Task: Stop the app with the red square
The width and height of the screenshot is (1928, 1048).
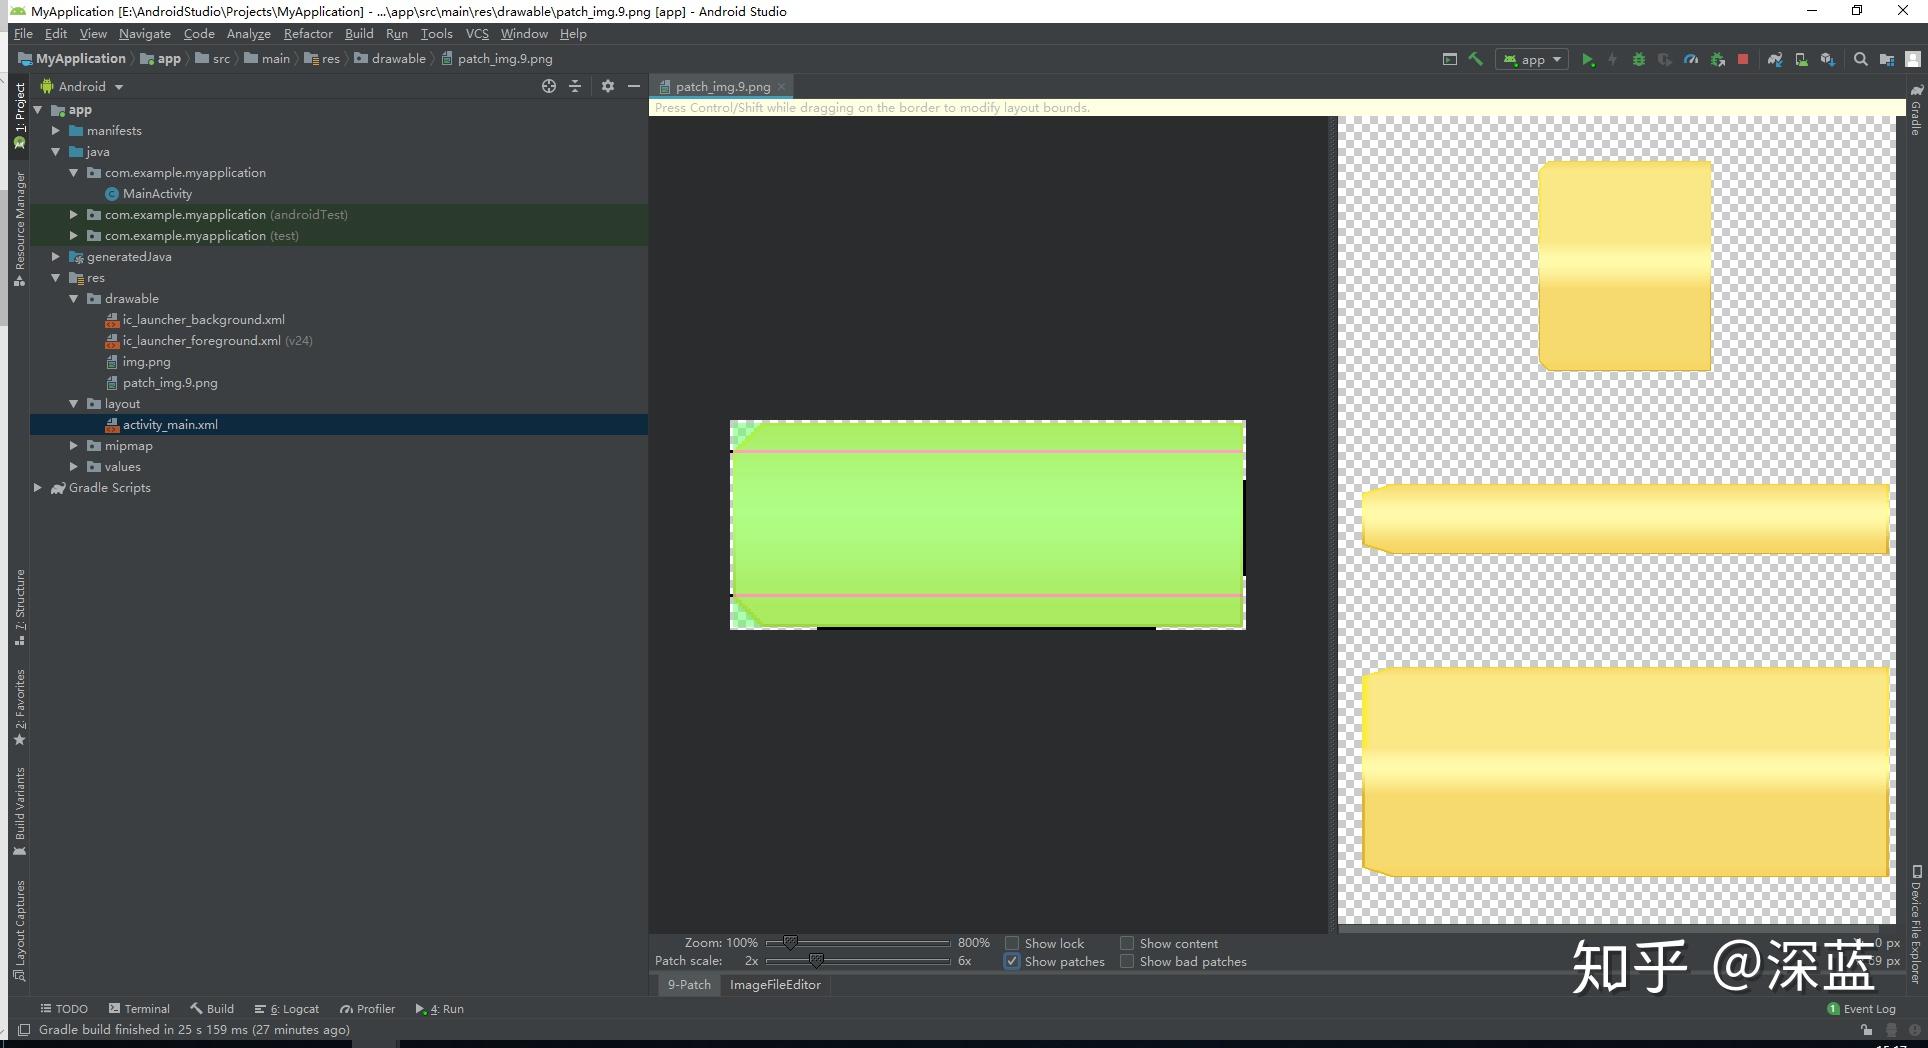Action: click(x=1743, y=60)
